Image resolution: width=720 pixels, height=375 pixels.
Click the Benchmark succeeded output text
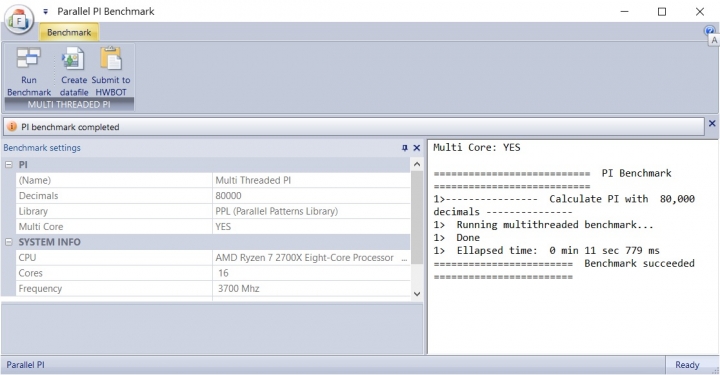(639, 263)
